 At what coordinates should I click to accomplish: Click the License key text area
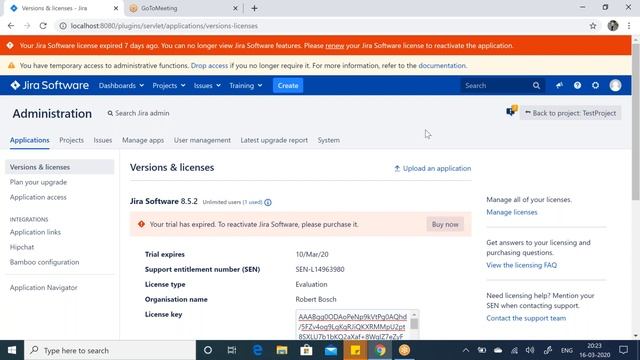click(357, 325)
